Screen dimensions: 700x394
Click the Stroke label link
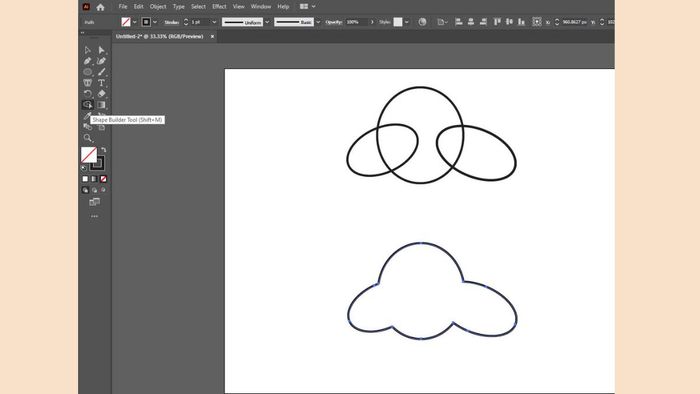171,22
